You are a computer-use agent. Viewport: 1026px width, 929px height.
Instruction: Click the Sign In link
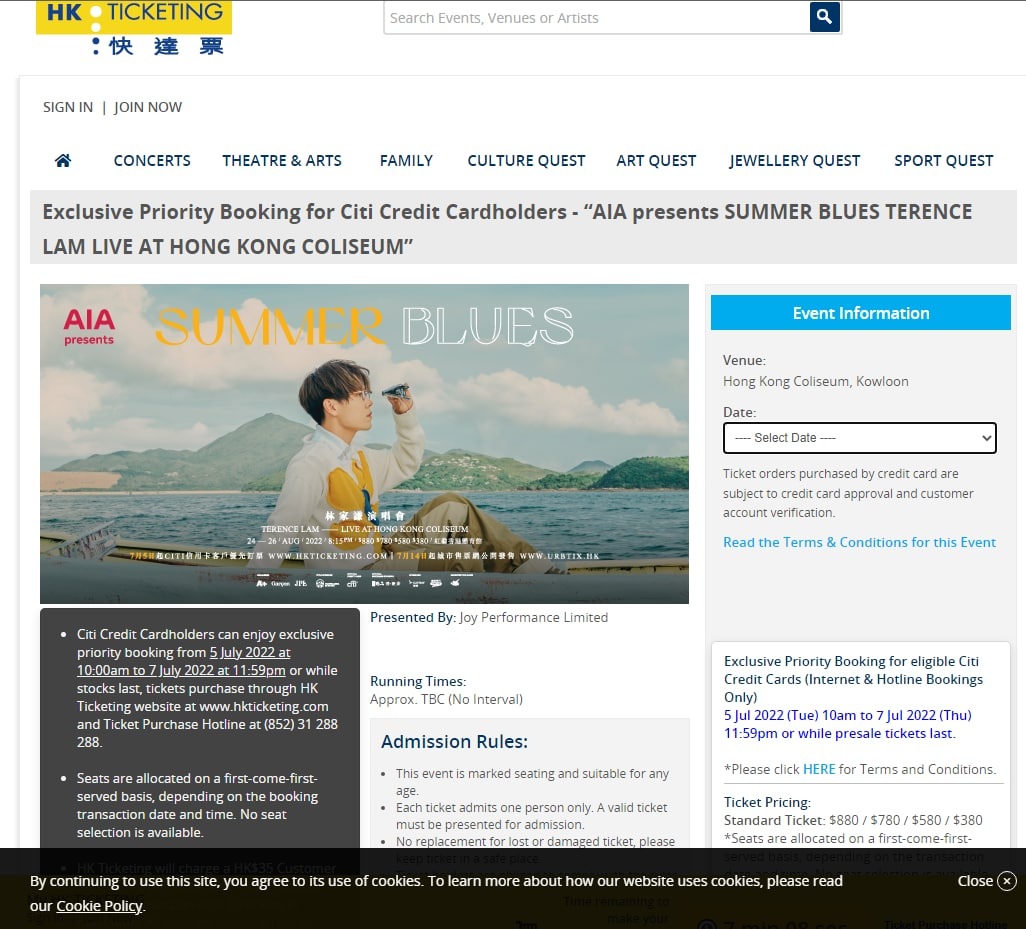click(68, 107)
